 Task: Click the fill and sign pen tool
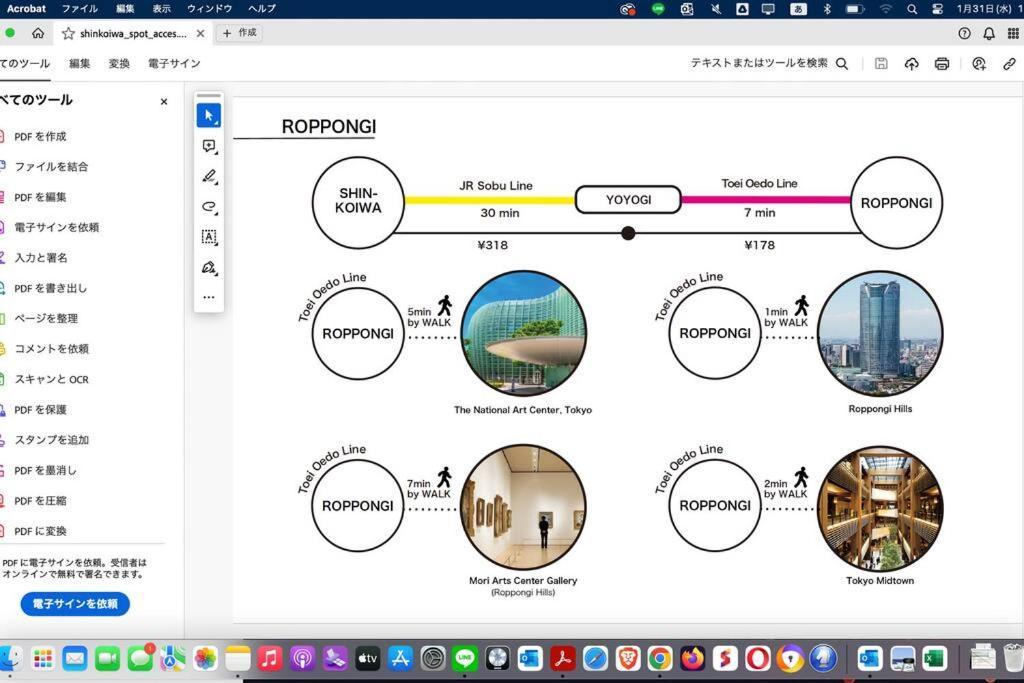(x=208, y=267)
